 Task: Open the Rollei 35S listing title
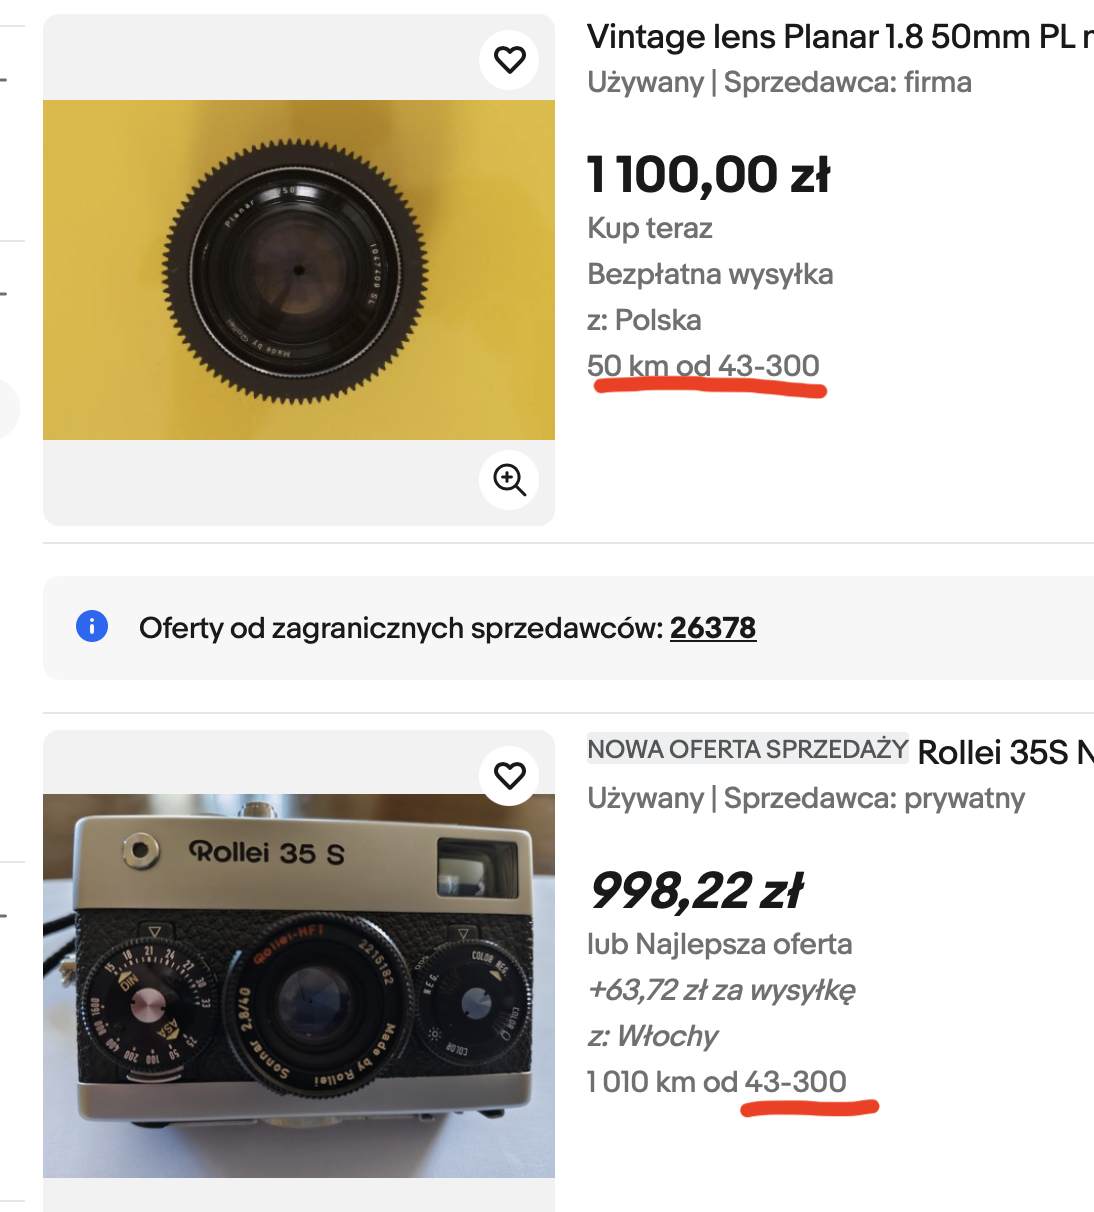click(x=1004, y=752)
